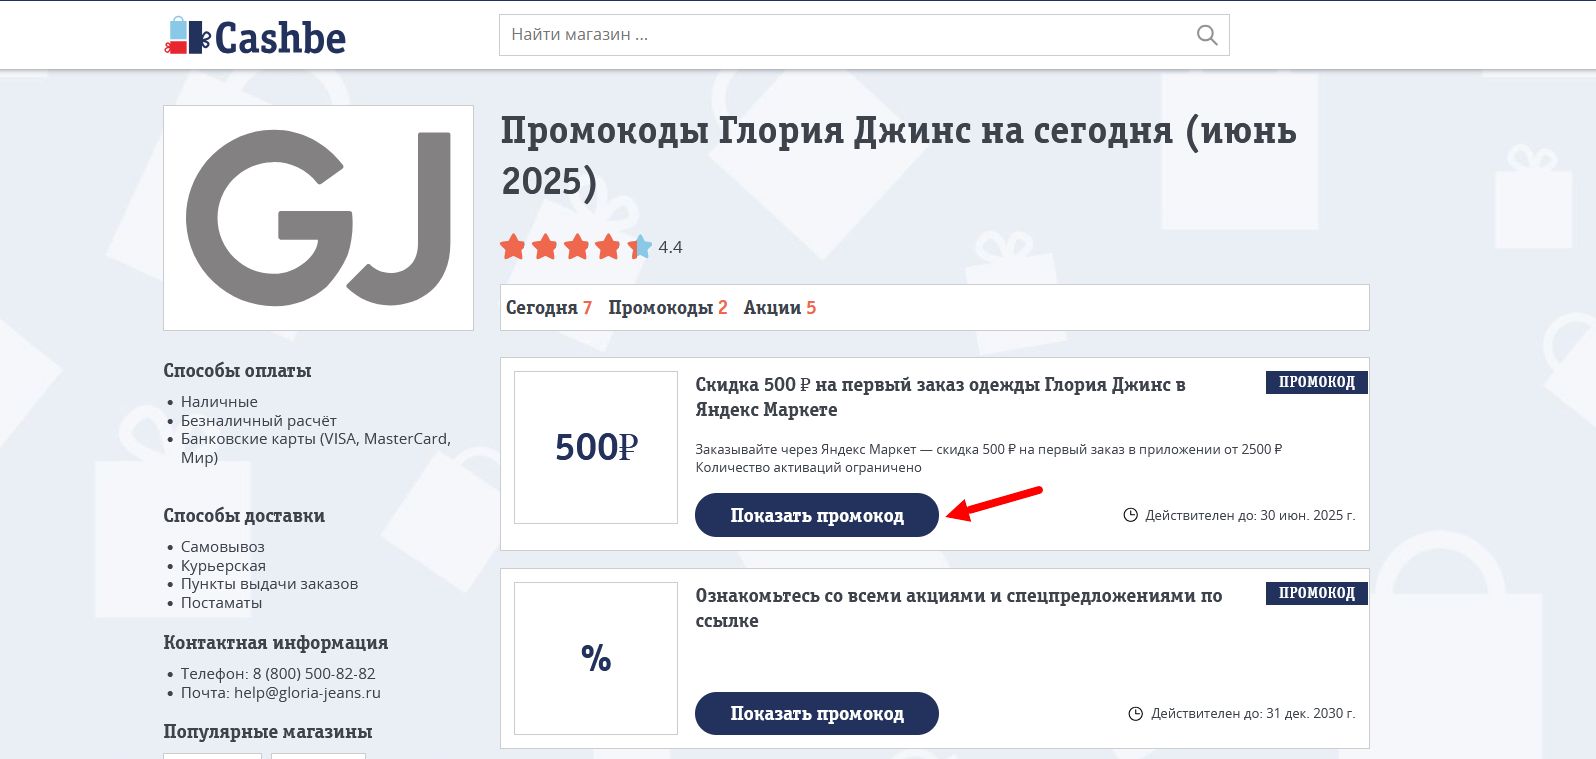Click the Способы доставки heading

(244, 516)
